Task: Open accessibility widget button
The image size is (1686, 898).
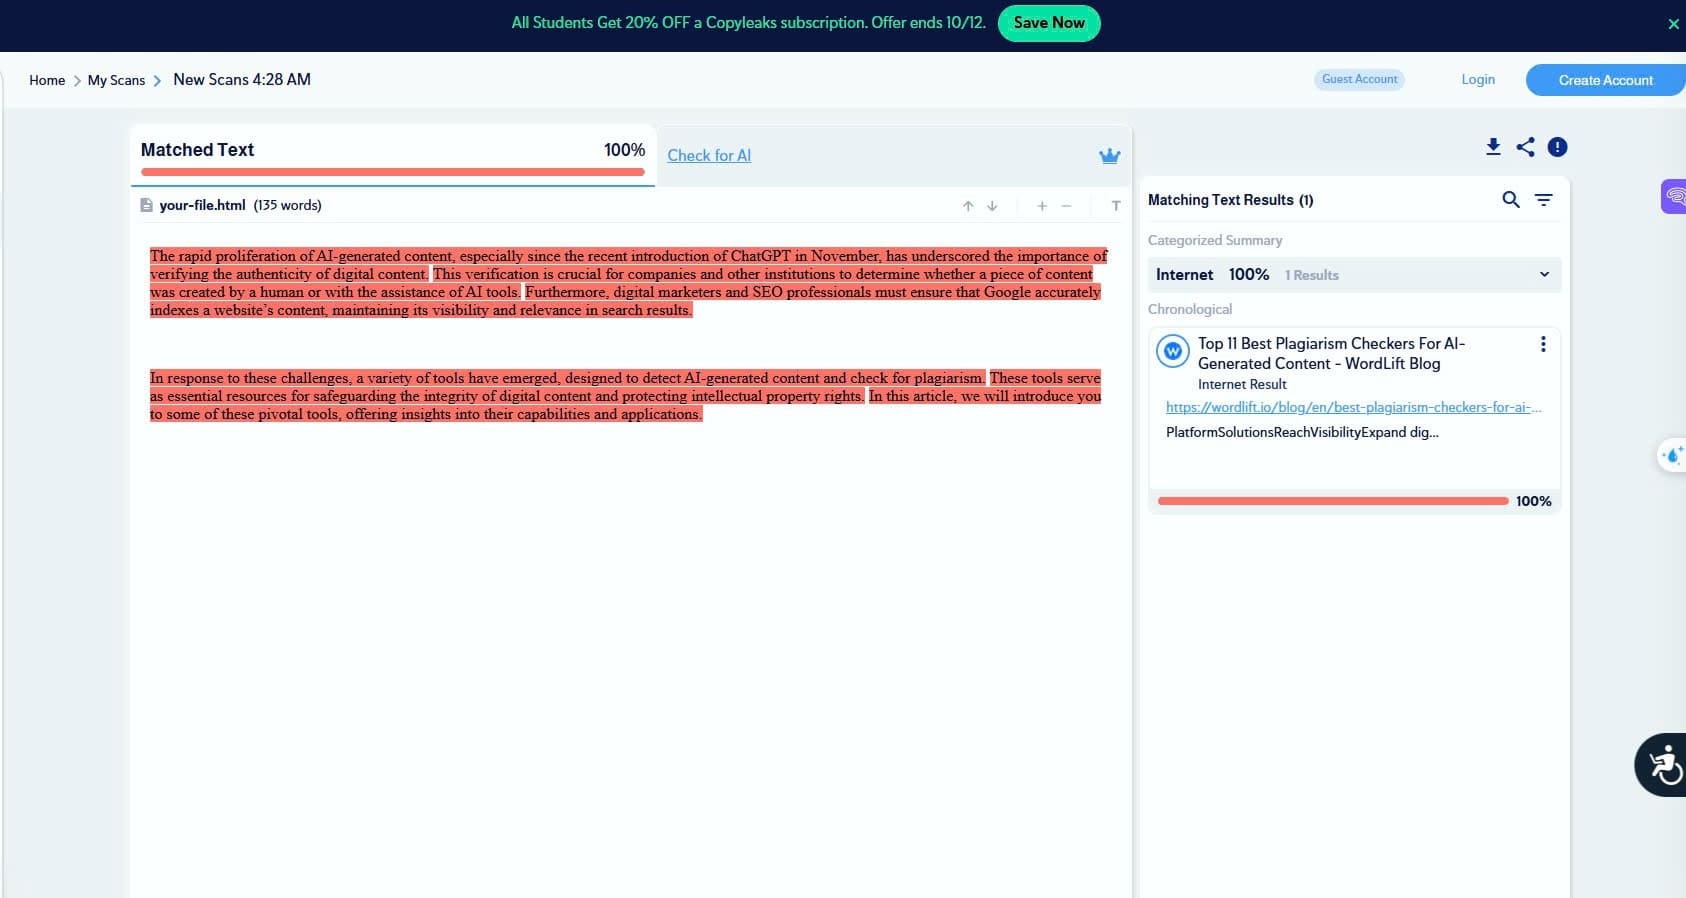Action: tap(1662, 765)
